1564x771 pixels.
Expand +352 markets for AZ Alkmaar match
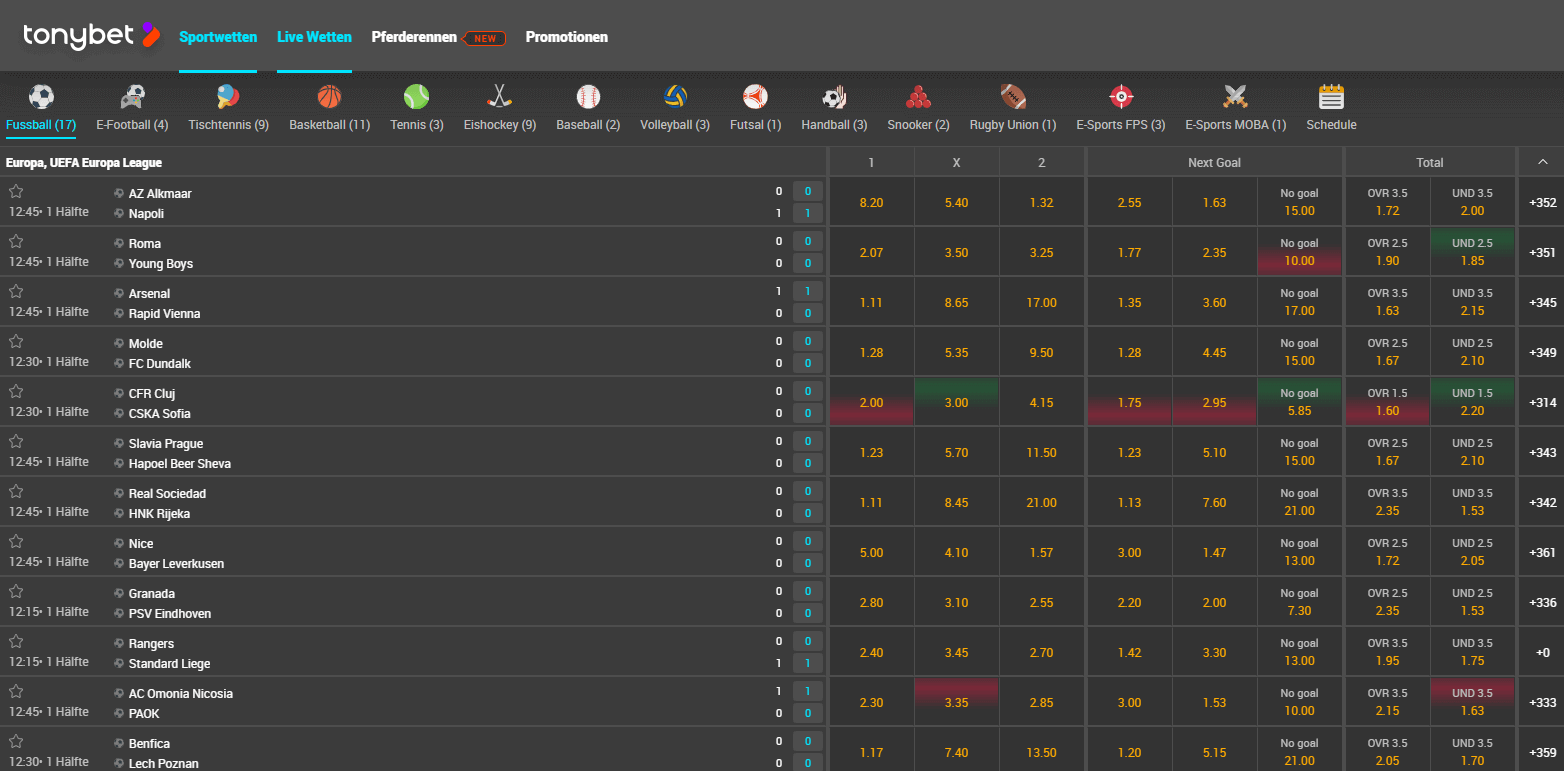1542,202
